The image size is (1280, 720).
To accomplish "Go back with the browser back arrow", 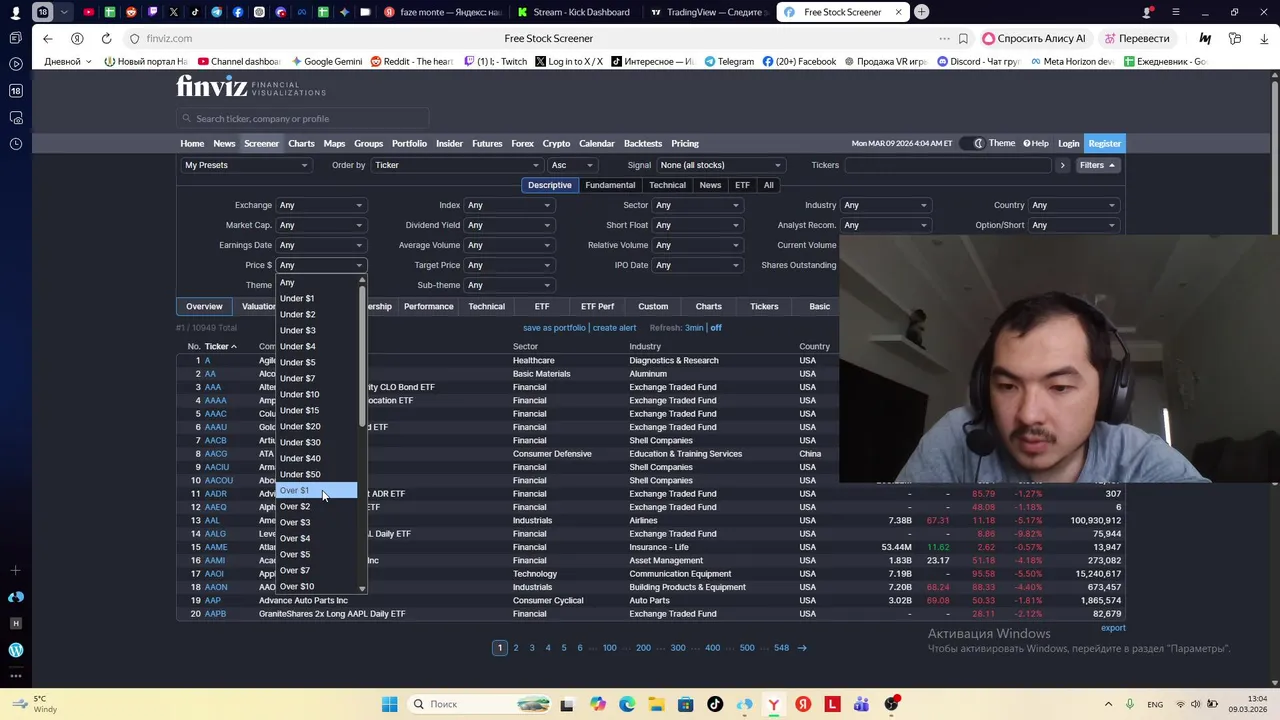I will 47,38.
